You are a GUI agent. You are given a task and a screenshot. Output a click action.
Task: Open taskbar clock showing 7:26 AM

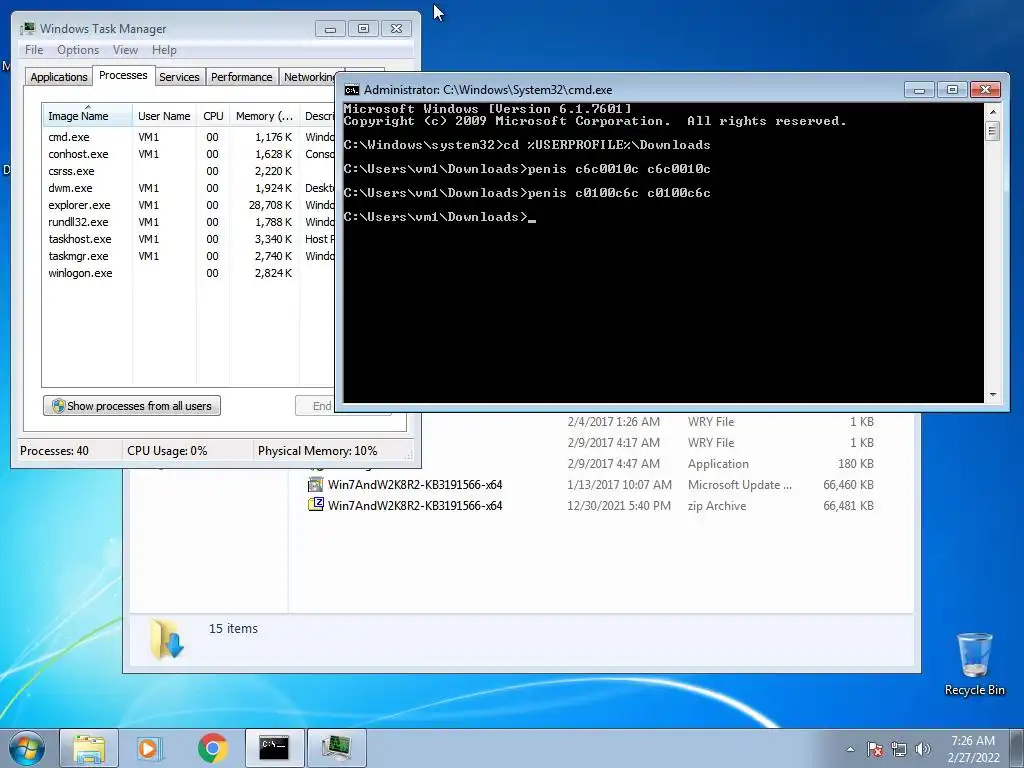(x=973, y=749)
